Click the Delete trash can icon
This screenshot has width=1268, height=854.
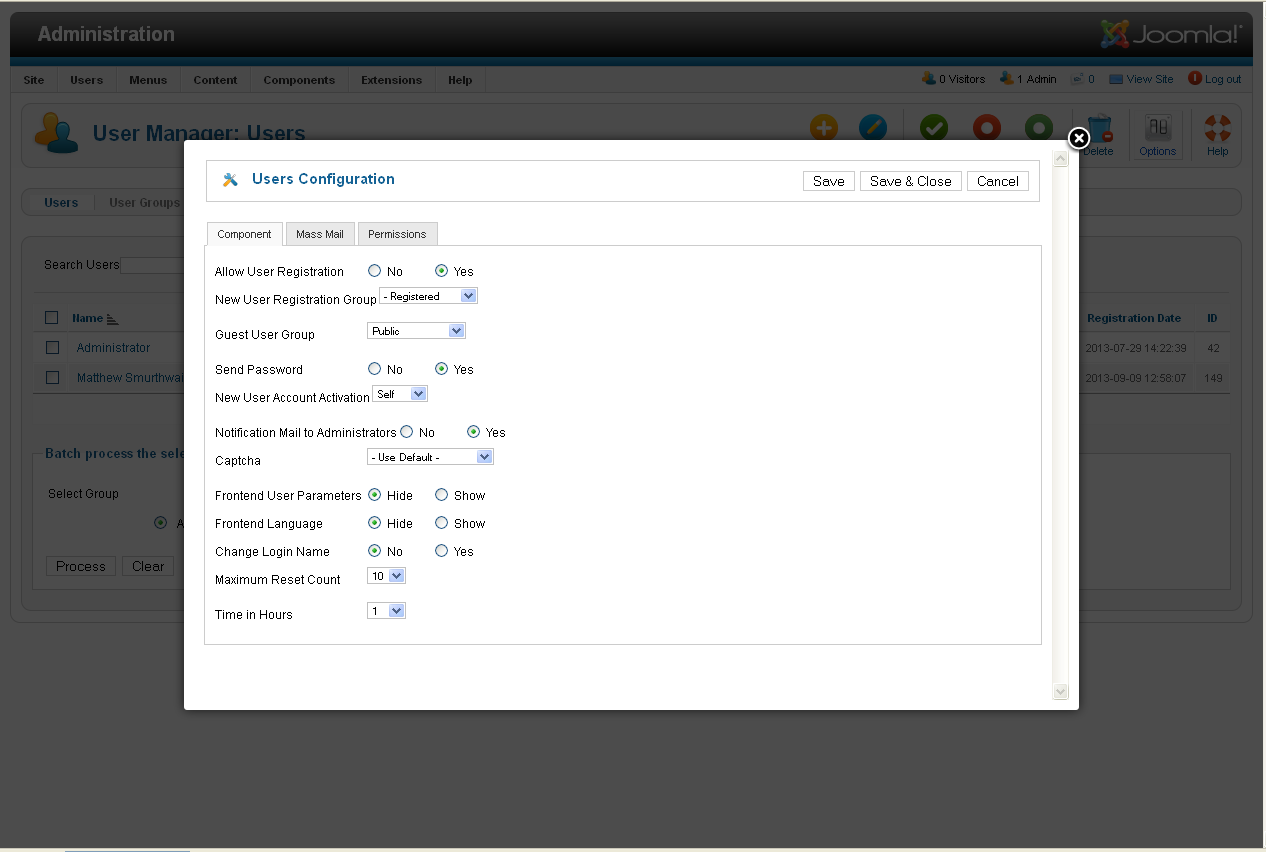[1099, 128]
